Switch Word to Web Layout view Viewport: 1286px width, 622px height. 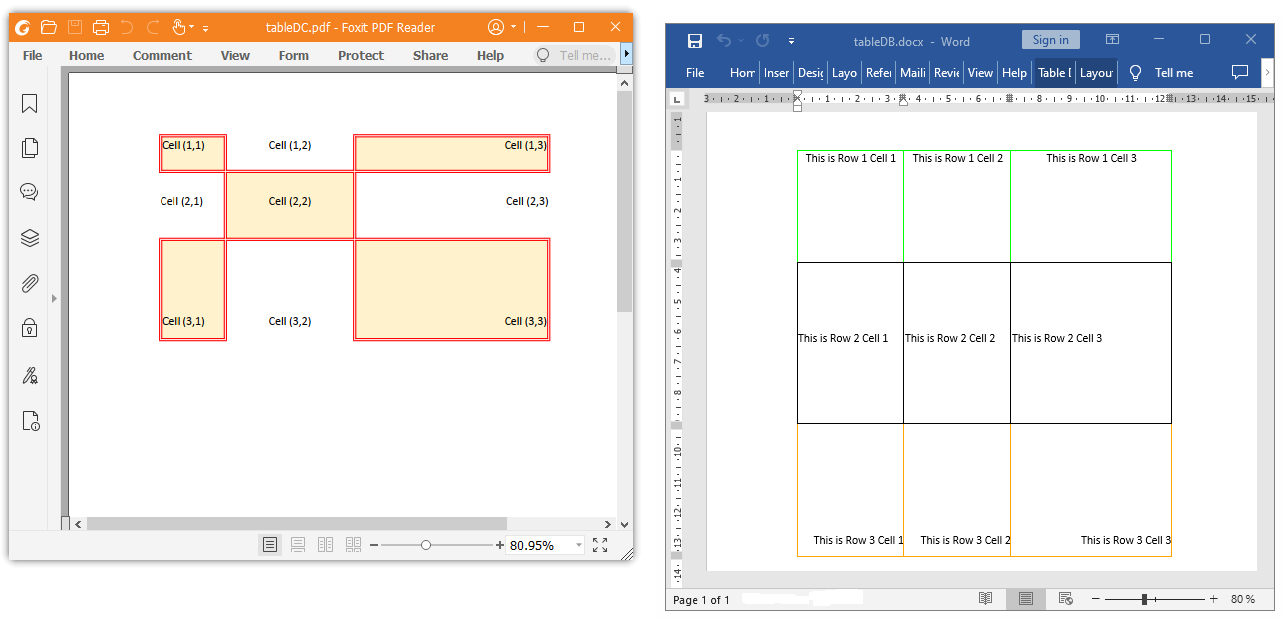pyautogui.click(x=1065, y=598)
